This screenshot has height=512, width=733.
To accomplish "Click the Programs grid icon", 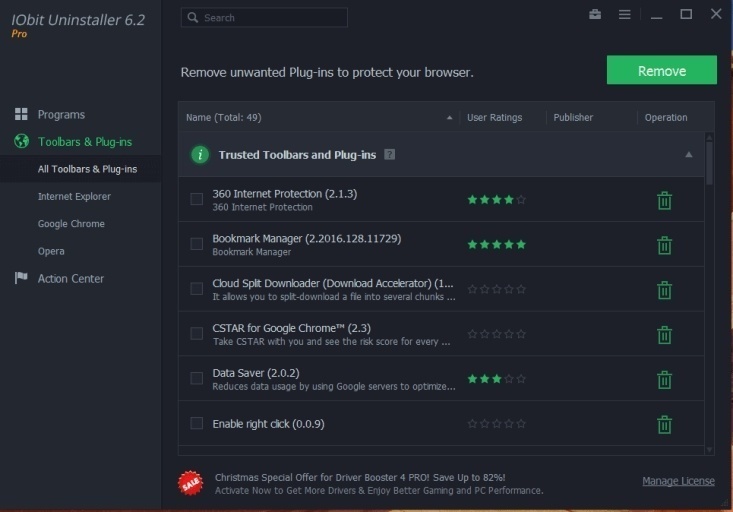I will pyautogui.click(x=21, y=114).
